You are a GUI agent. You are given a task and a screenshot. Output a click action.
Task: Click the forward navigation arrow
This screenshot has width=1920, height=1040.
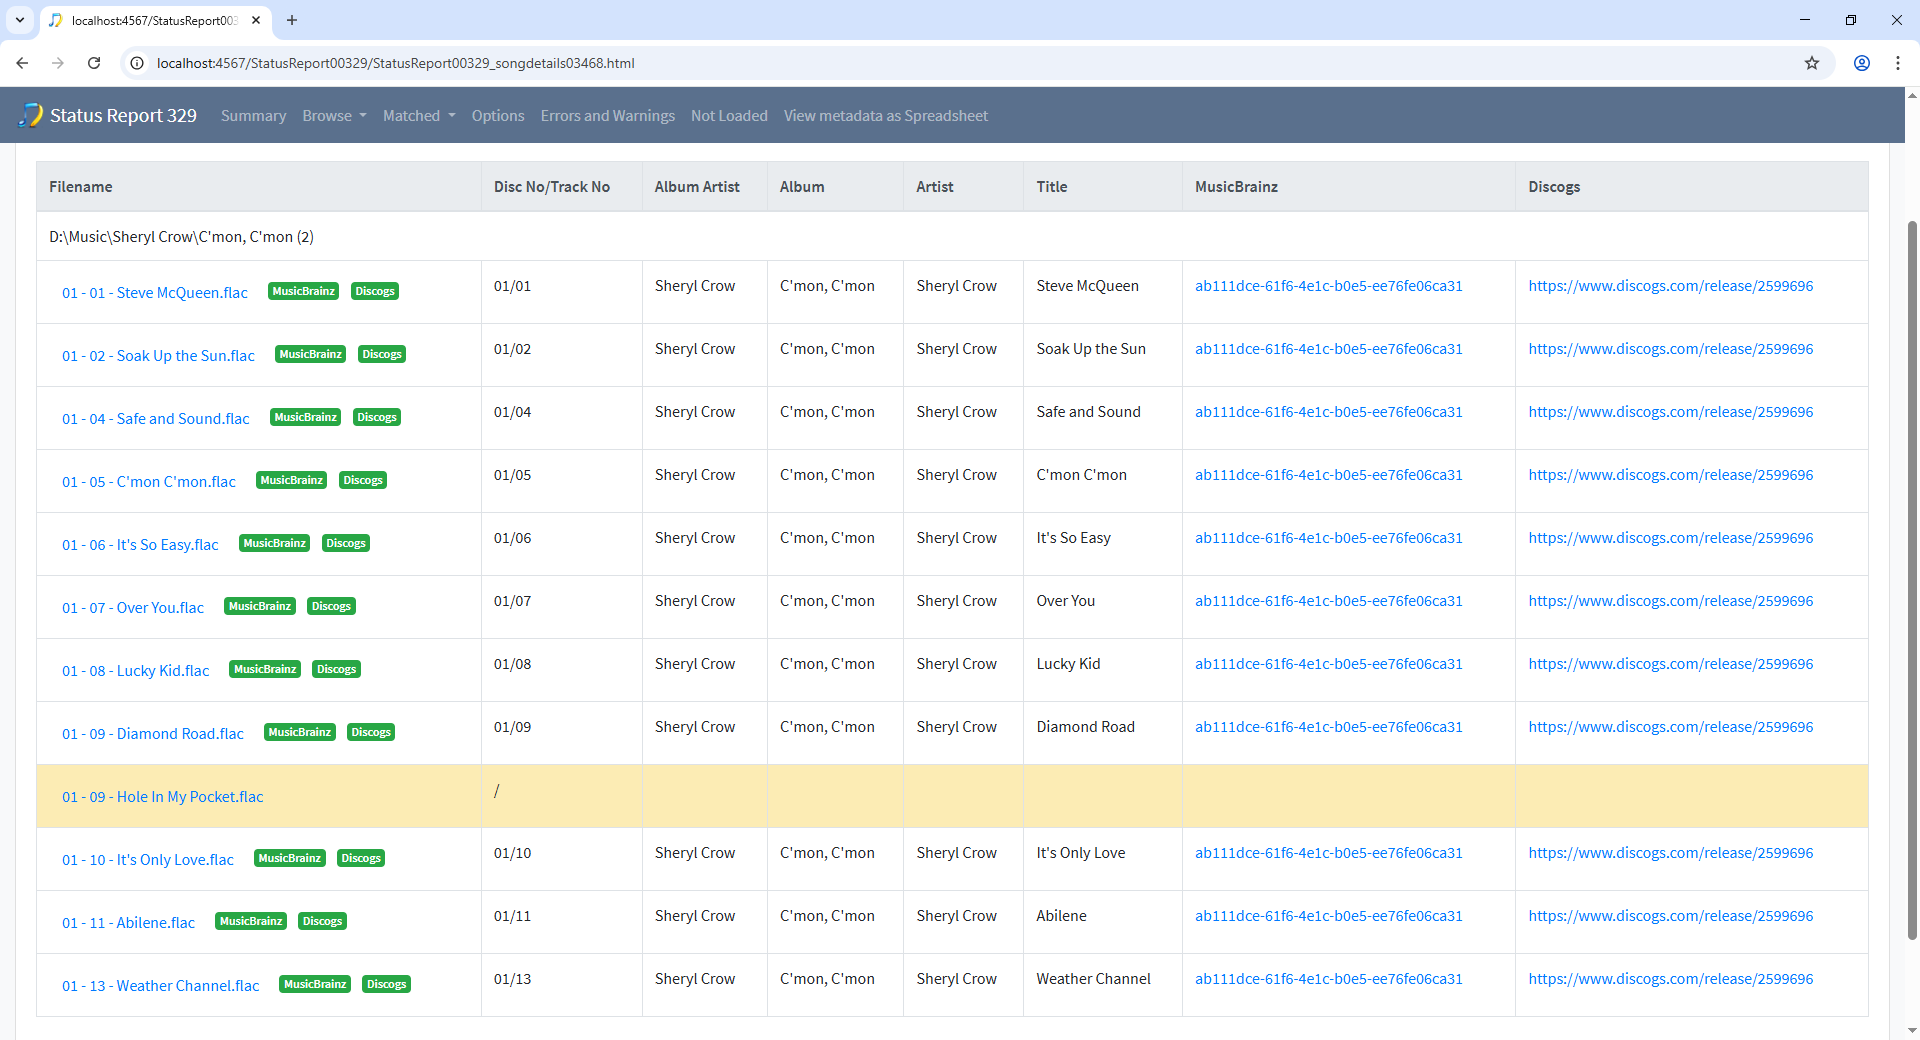click(58, 63)
